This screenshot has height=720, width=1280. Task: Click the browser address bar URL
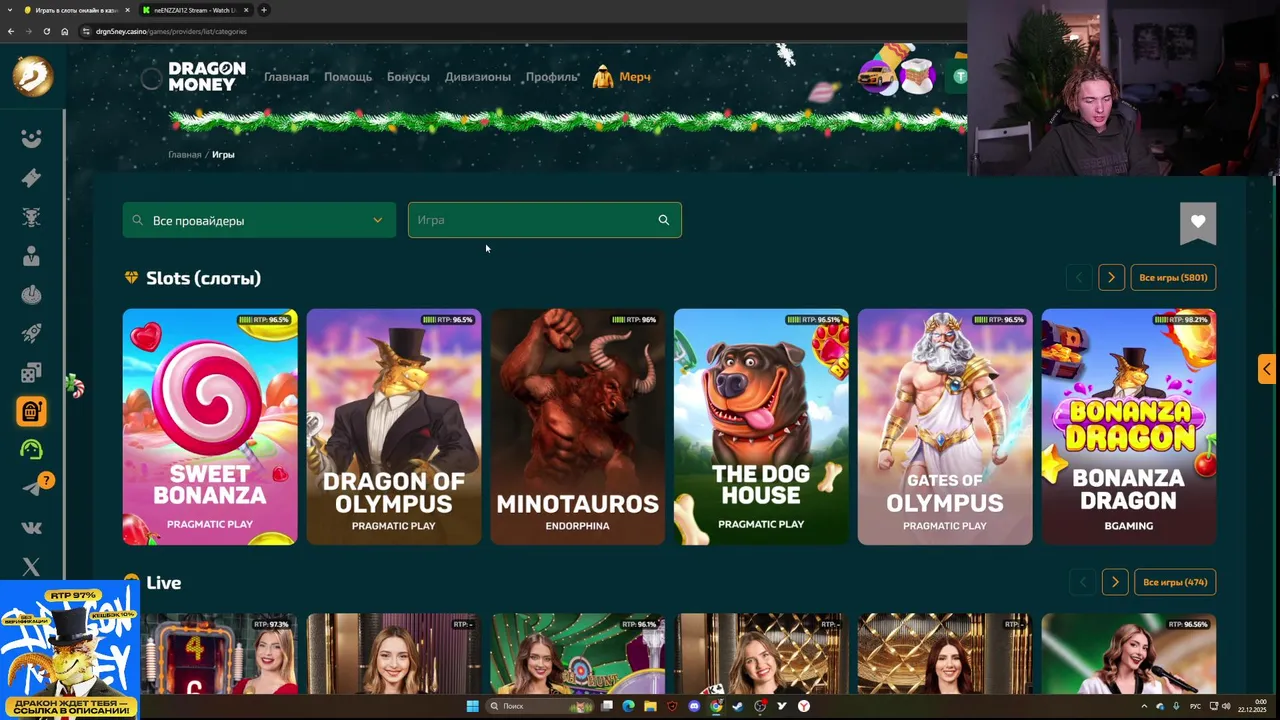point(171,31)
